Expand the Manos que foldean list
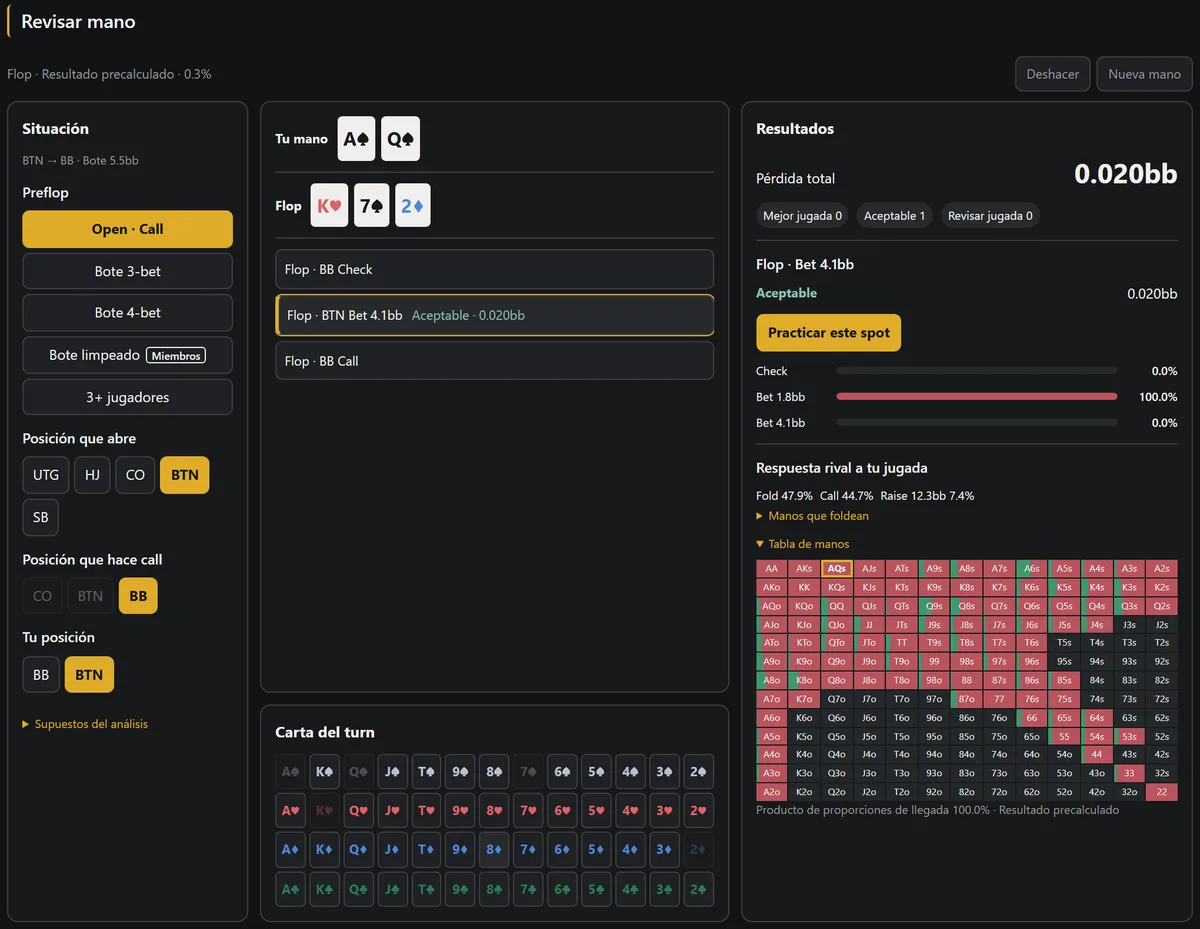This screenshot has height=929, width=1200. [813, 516]
